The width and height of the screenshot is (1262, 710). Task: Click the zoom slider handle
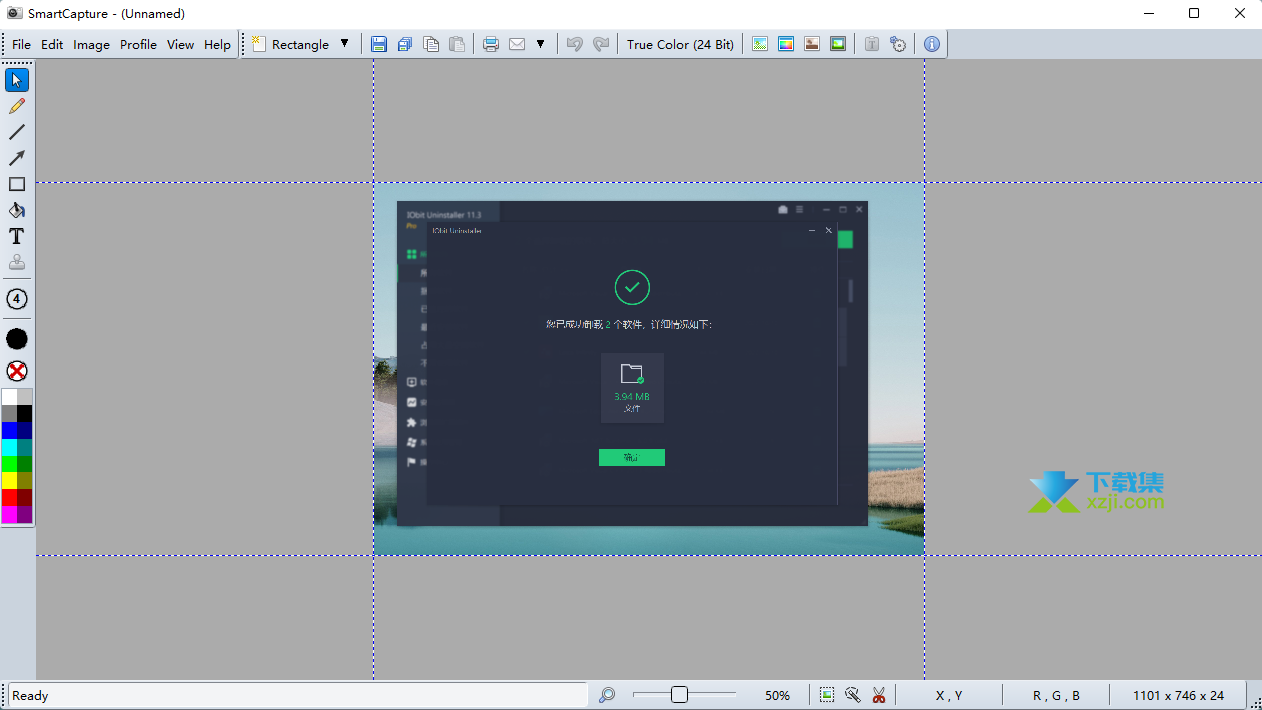[x=679, y=695]
